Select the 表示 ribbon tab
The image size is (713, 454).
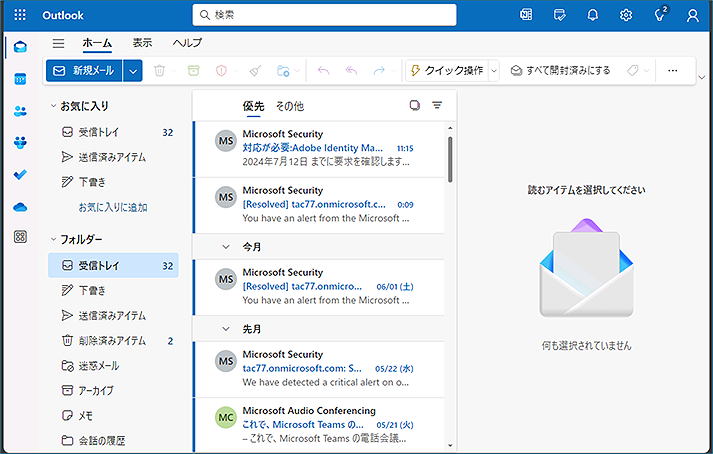pyautogui.click(x=142, y=43)
